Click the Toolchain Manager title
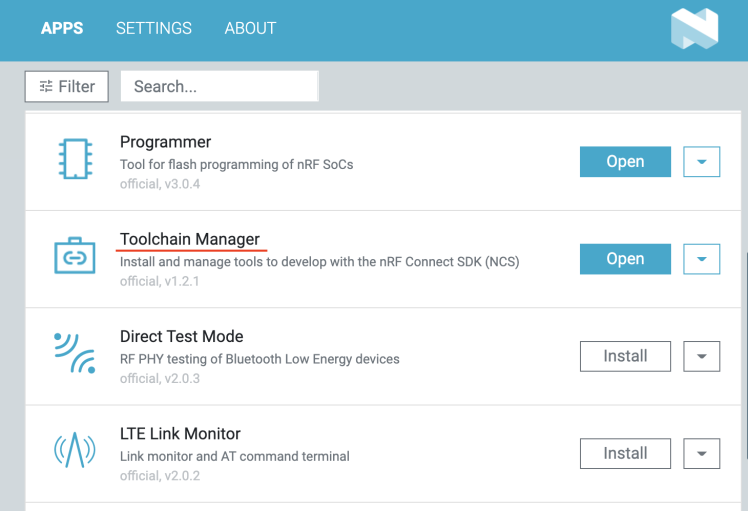748x511 pixels. [x=190, y=239]
